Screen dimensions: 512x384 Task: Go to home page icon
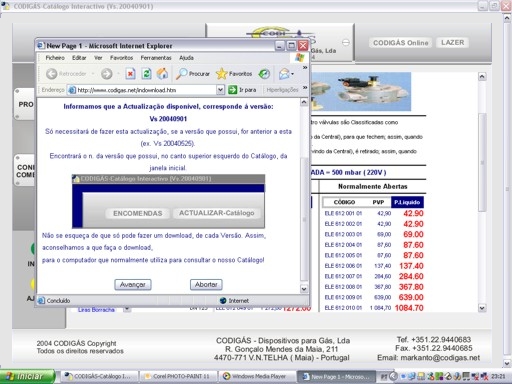tap(162, 74)
